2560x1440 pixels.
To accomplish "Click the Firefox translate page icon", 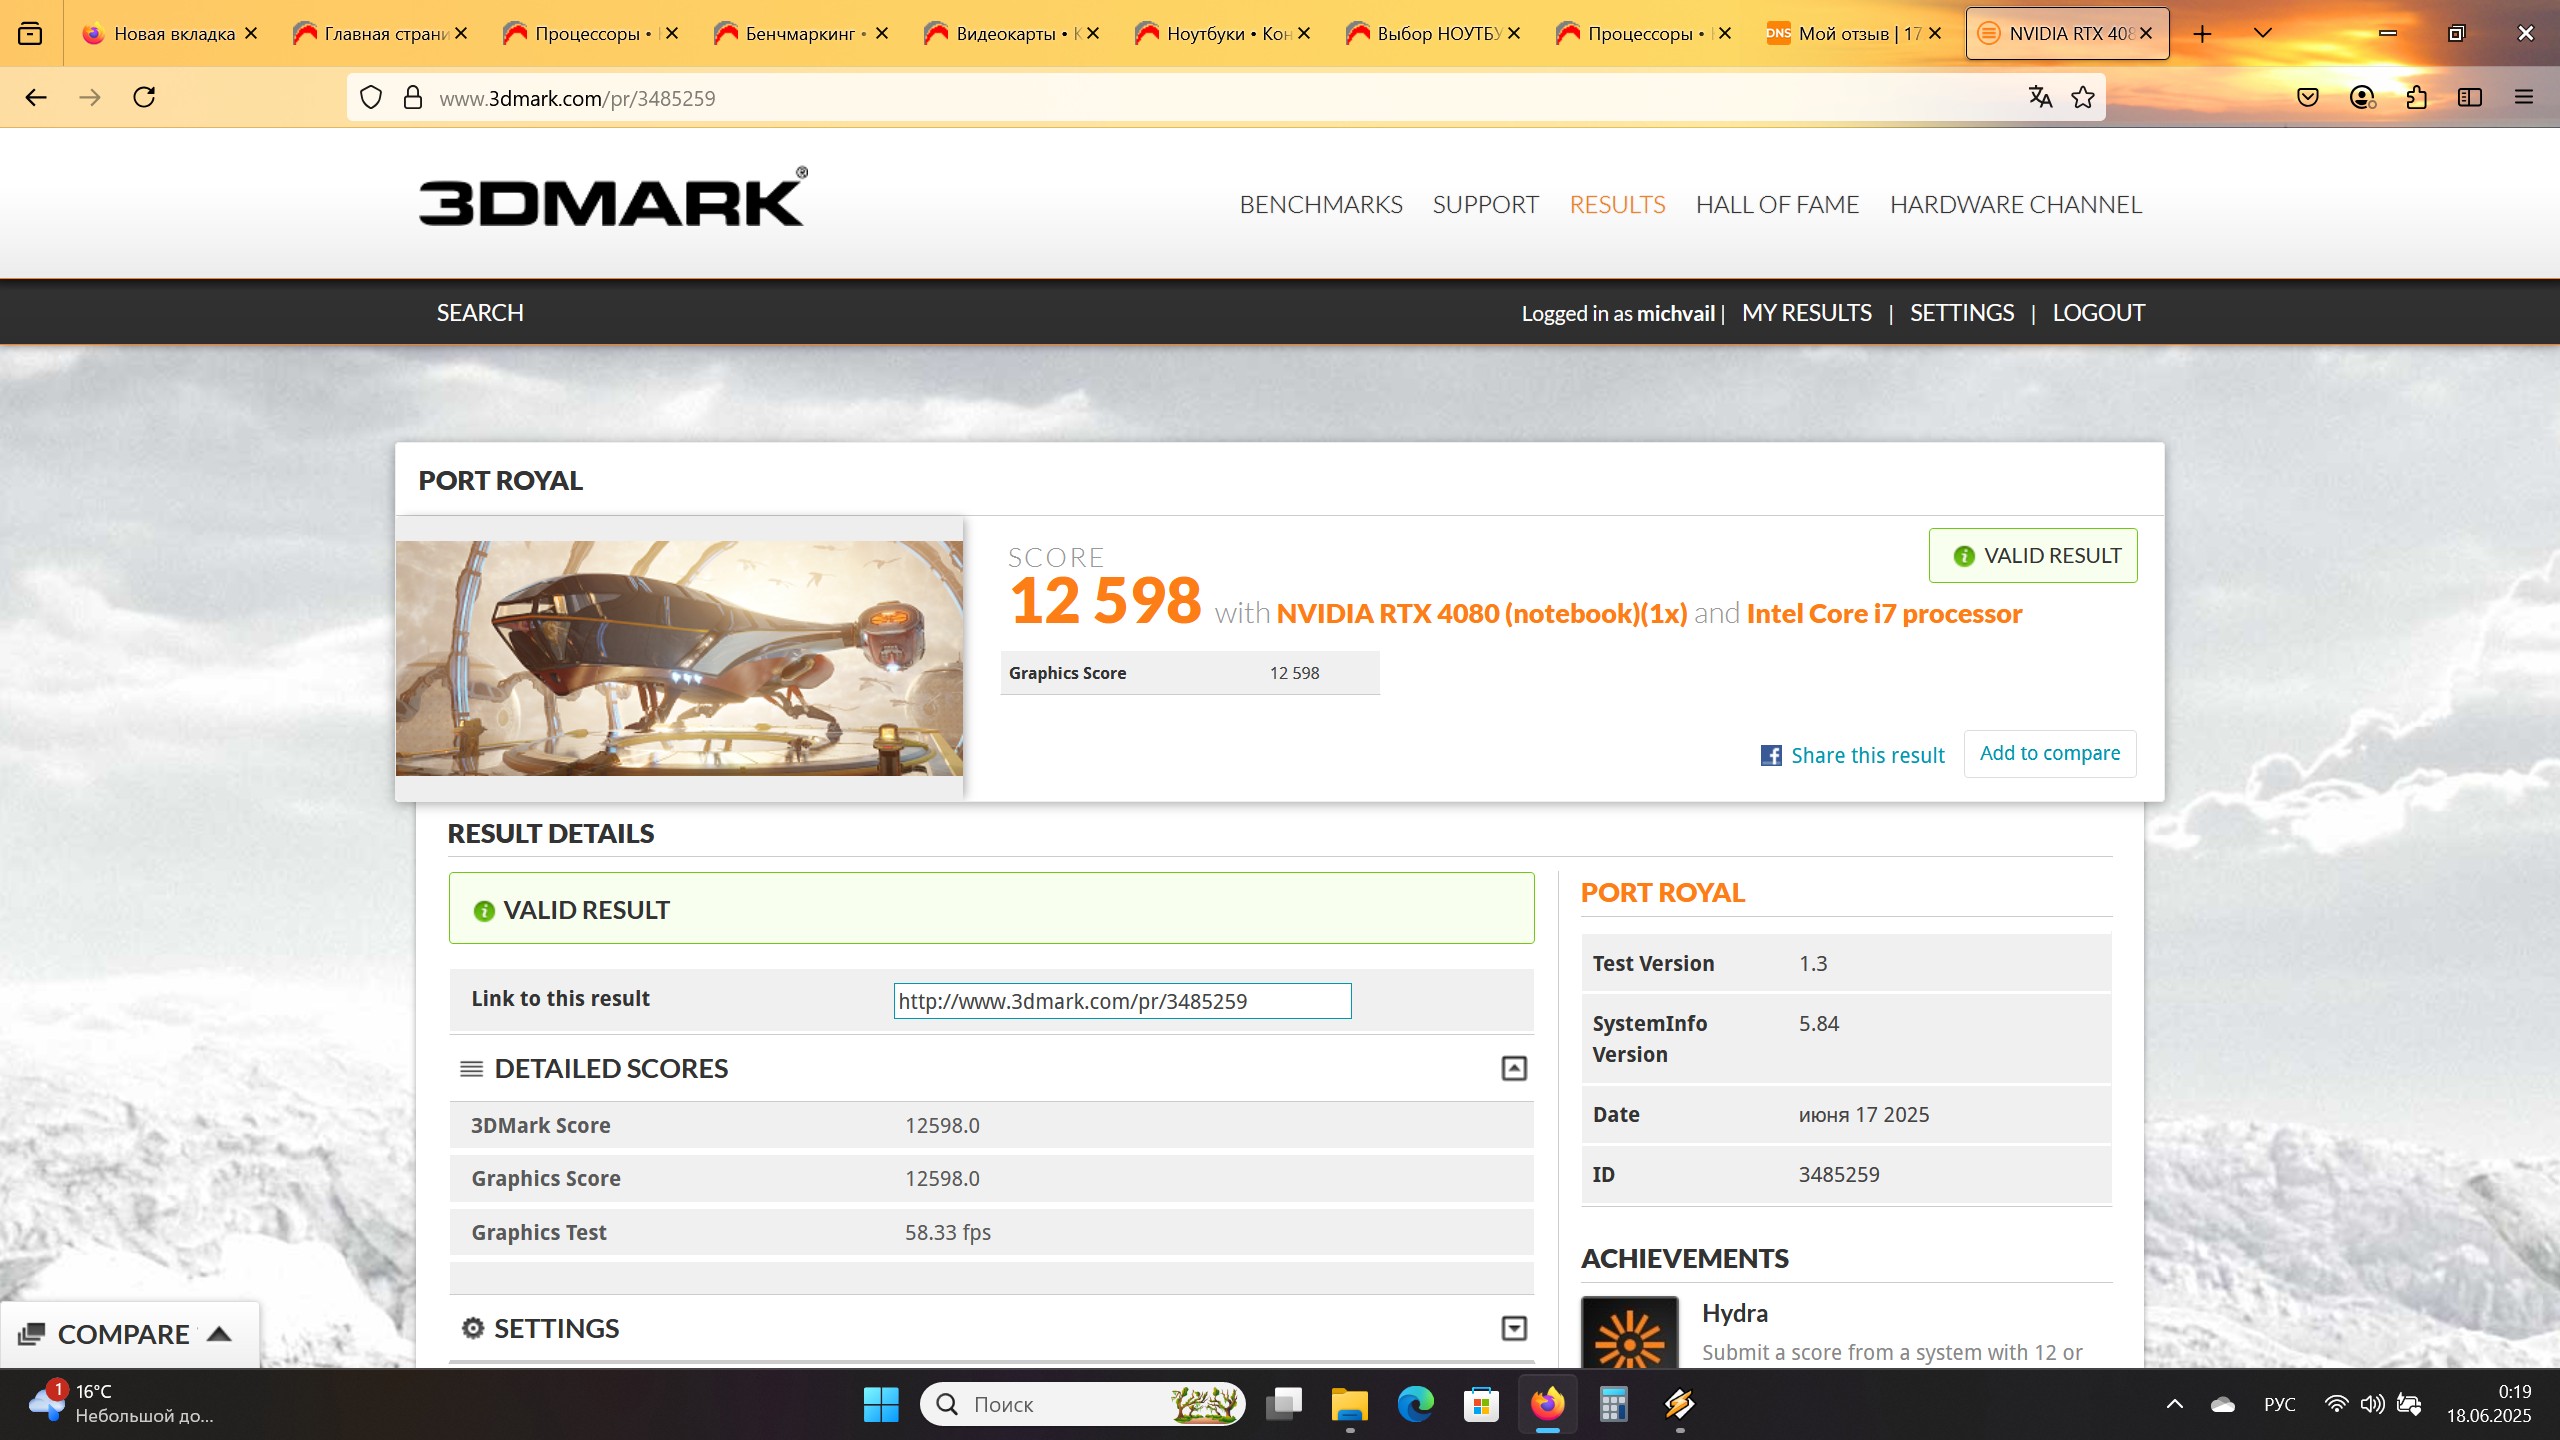I will point(2040,97).
